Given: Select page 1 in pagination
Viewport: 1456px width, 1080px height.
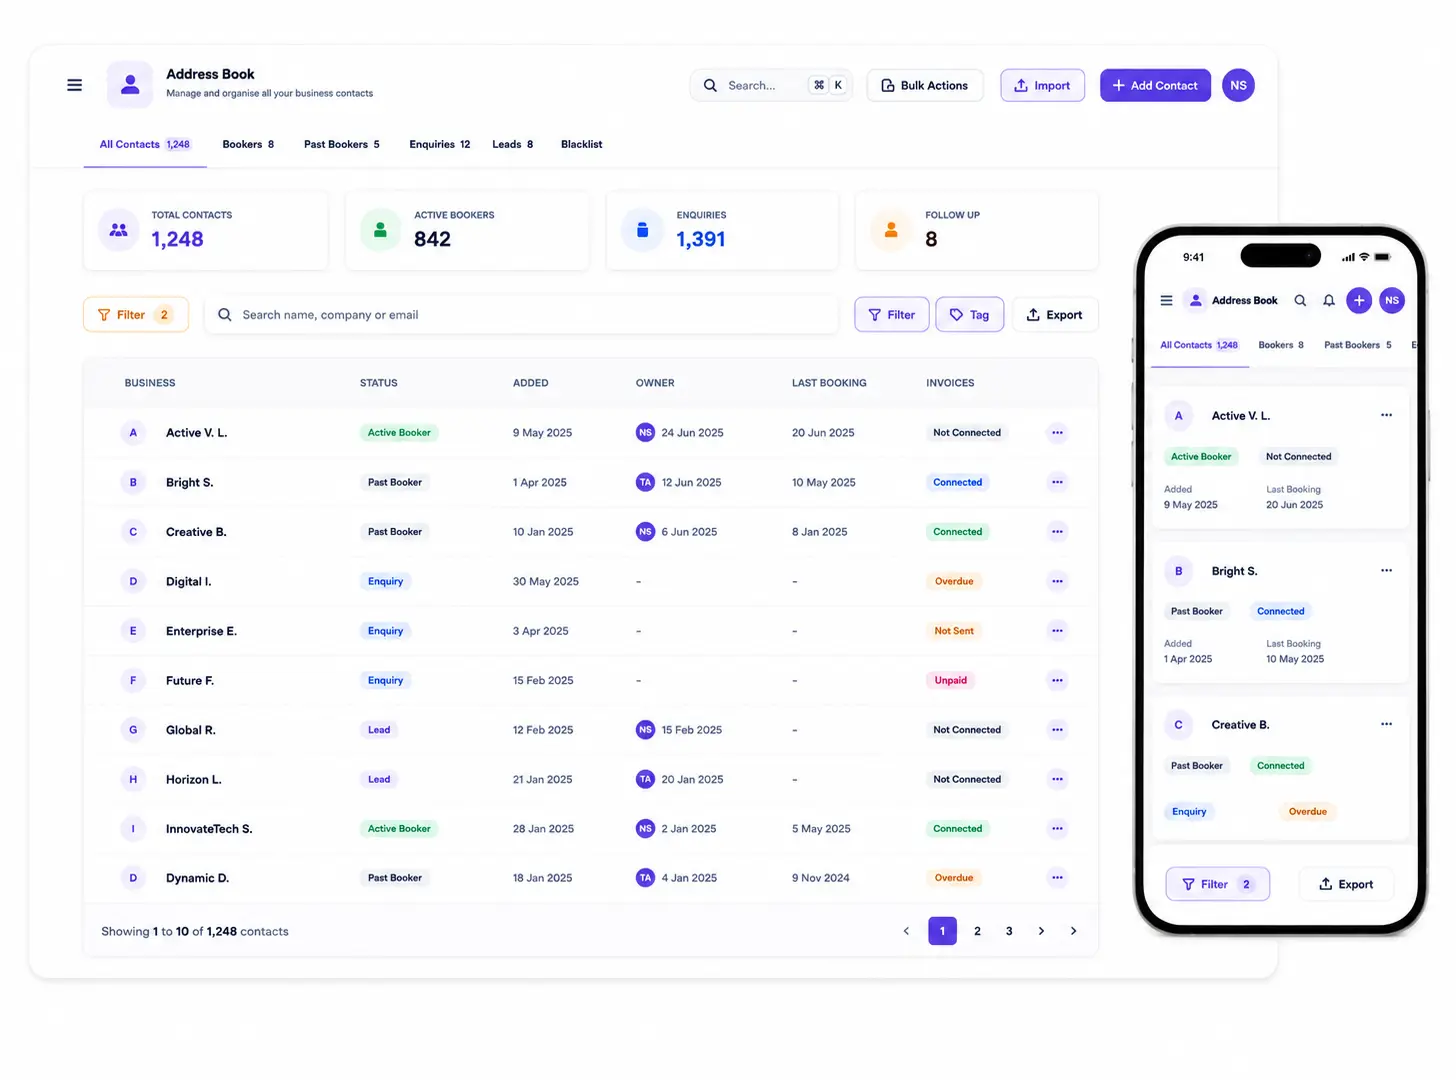Looking at the screenshot, I should coord(942,931).
